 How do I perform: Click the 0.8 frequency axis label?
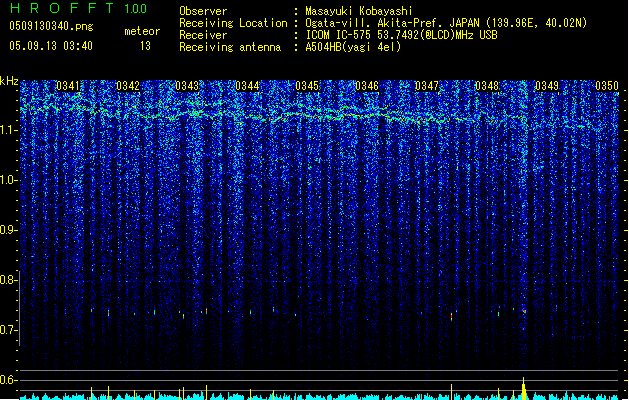[x=8, y=280]
